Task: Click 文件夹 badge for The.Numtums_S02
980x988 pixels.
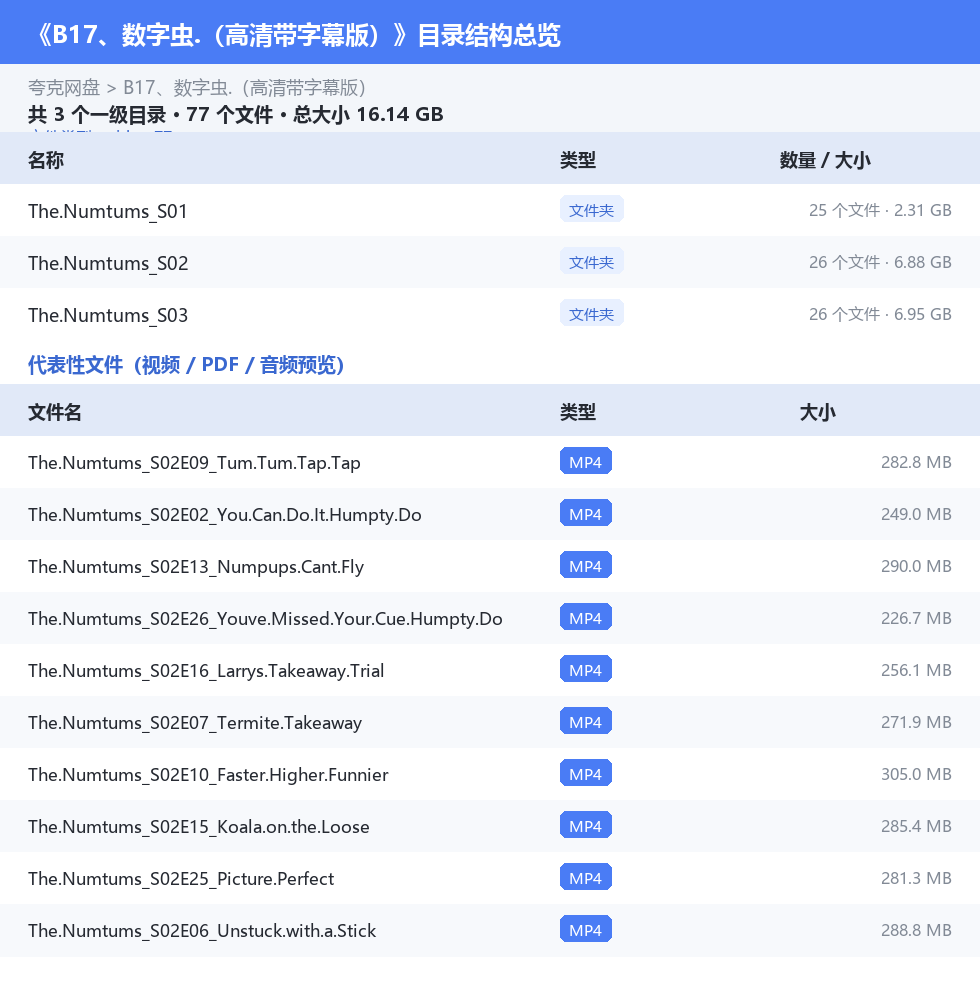Action: click(x=591, y=262)
